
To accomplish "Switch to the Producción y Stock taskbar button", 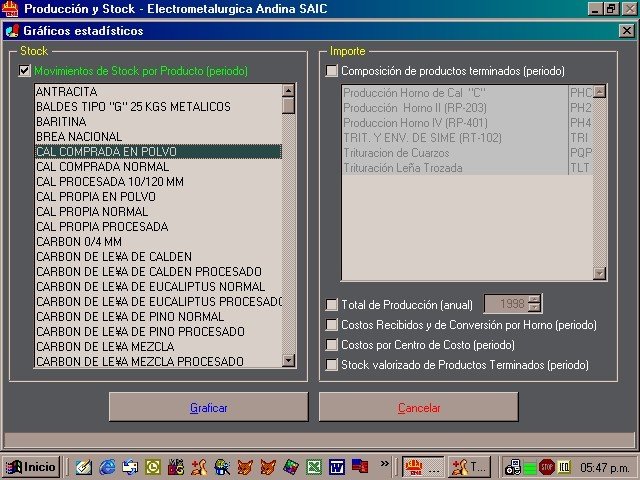I will [x=423, y=467].
